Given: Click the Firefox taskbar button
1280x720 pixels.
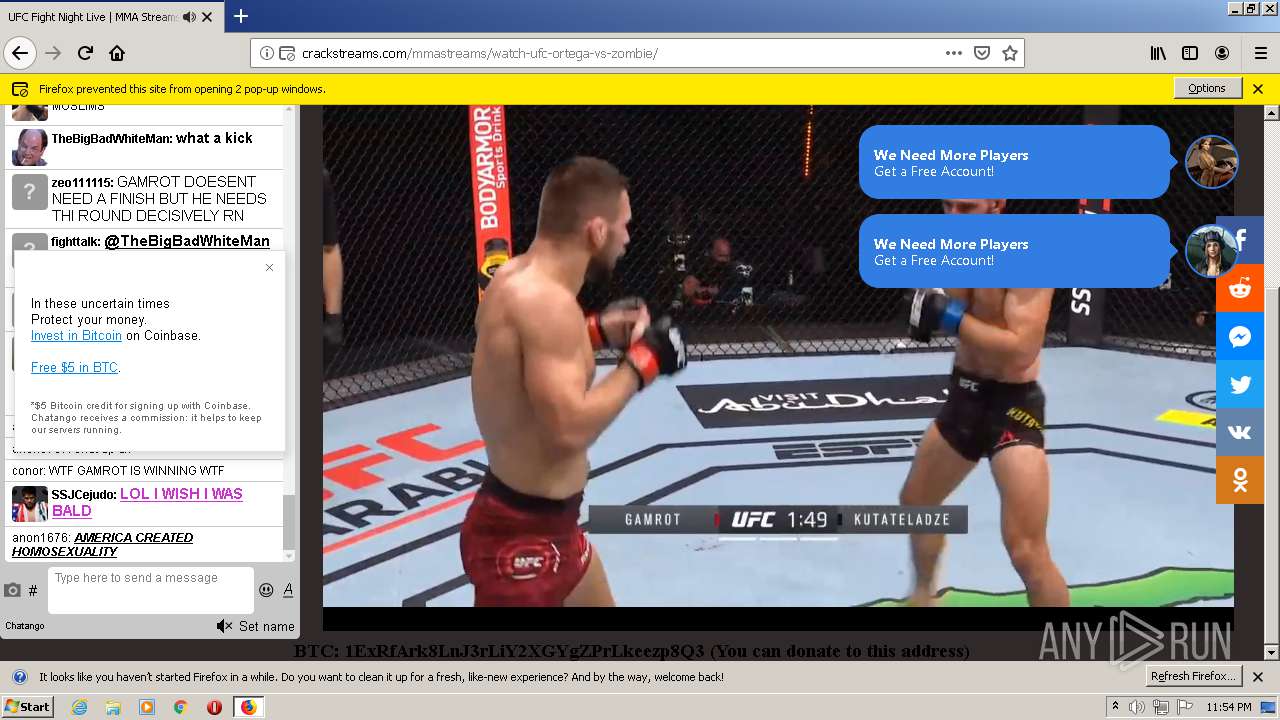Looking at the screenshot, I should point(248,707).
